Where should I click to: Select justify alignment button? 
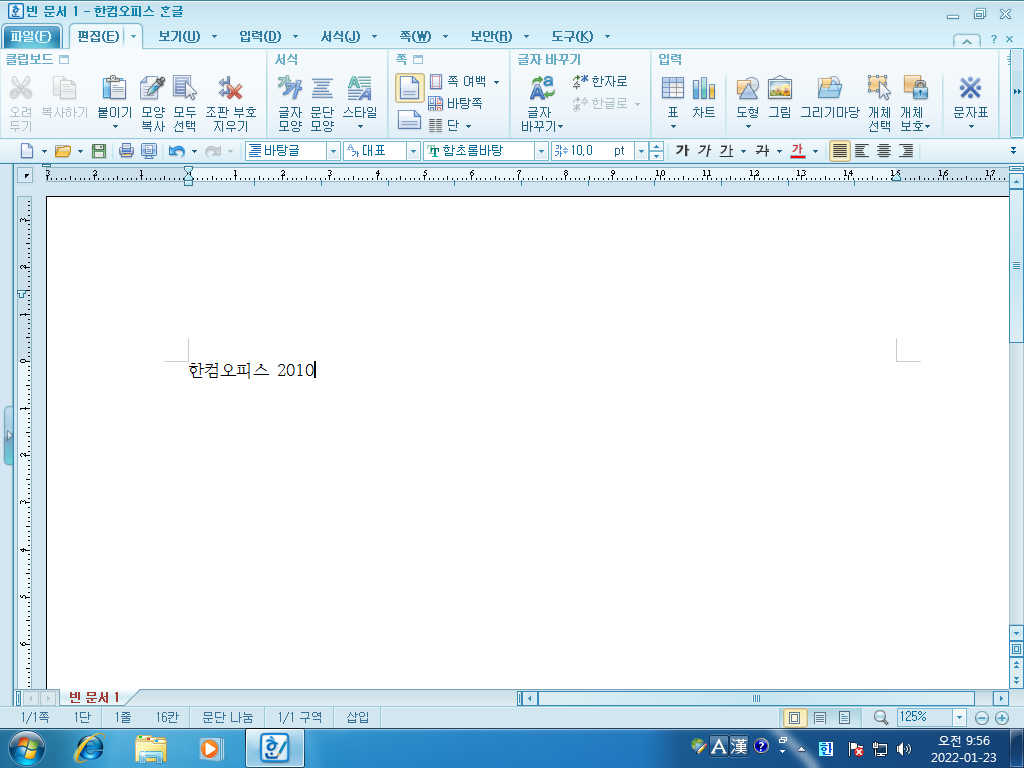(840, 151)
